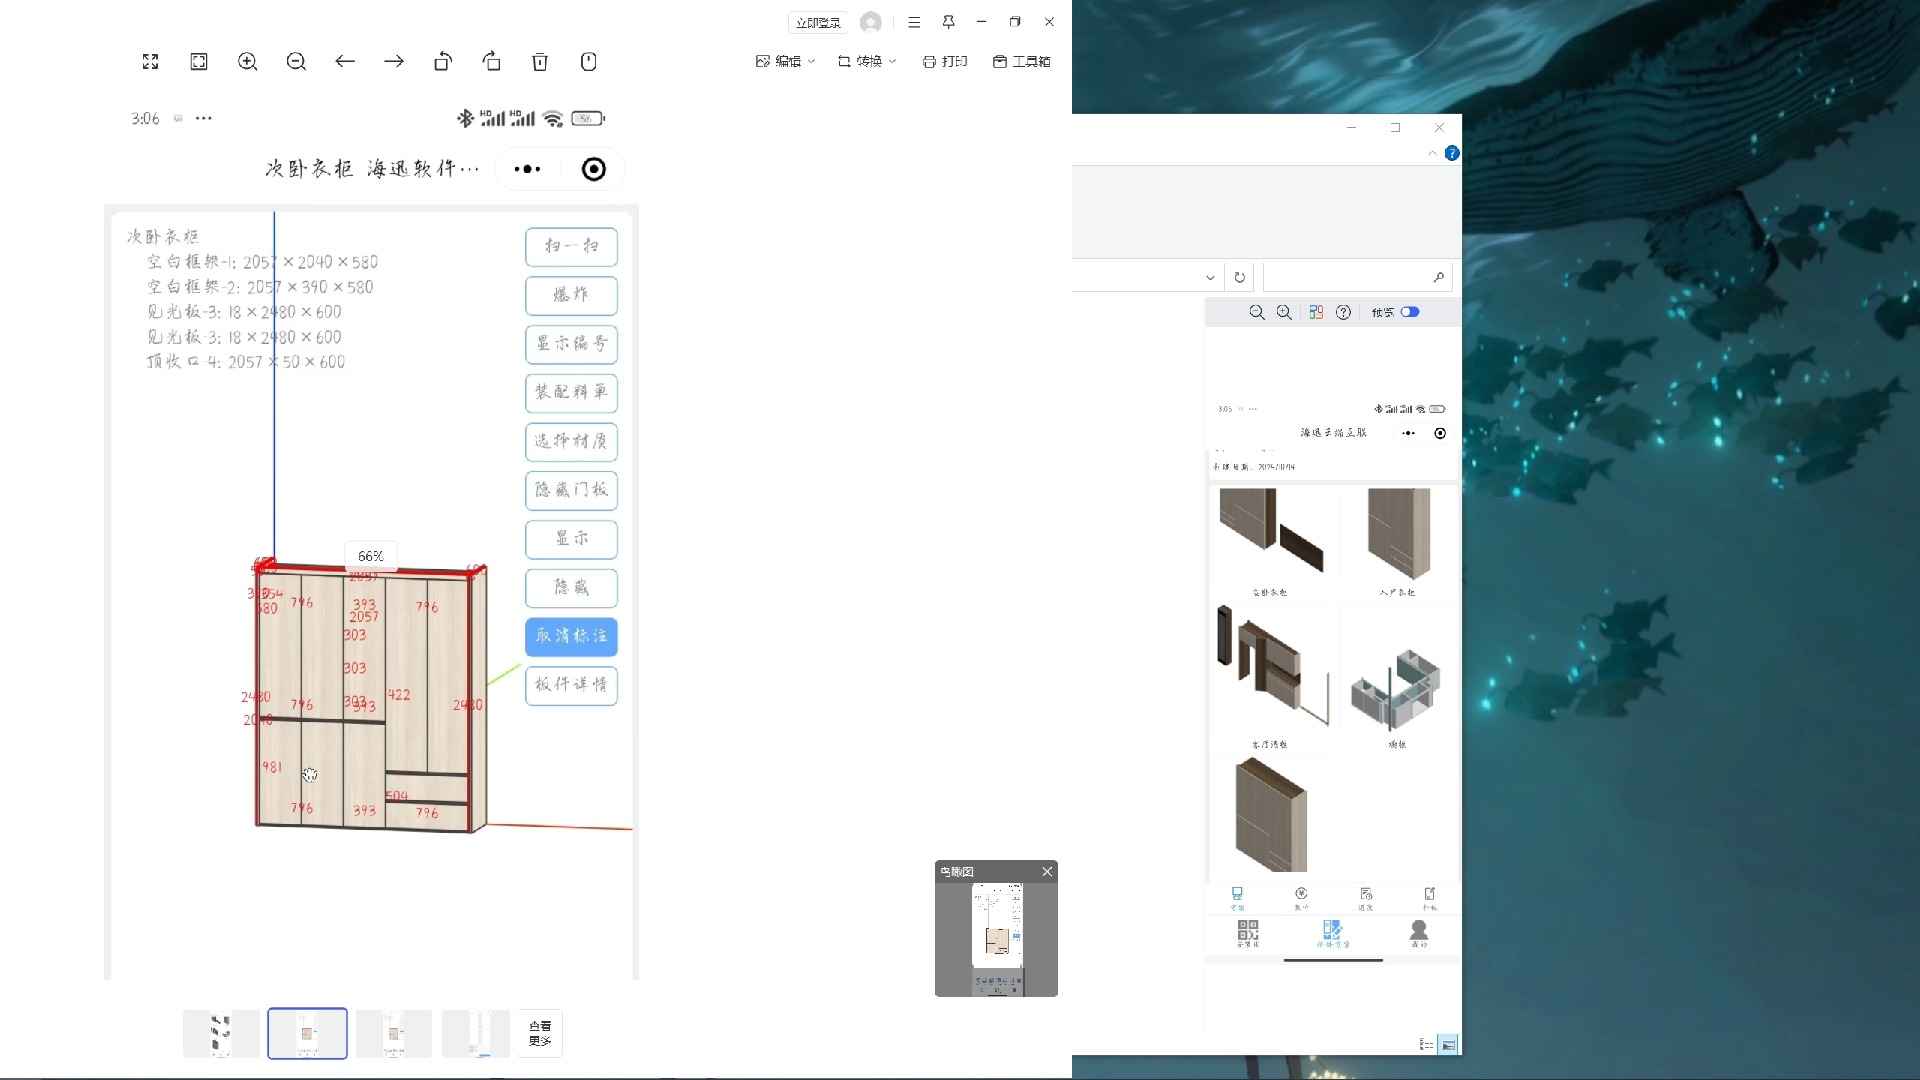Click the QR code tab in the preview
Screen dimensions: 1920x1080
tap(1248, 933)
